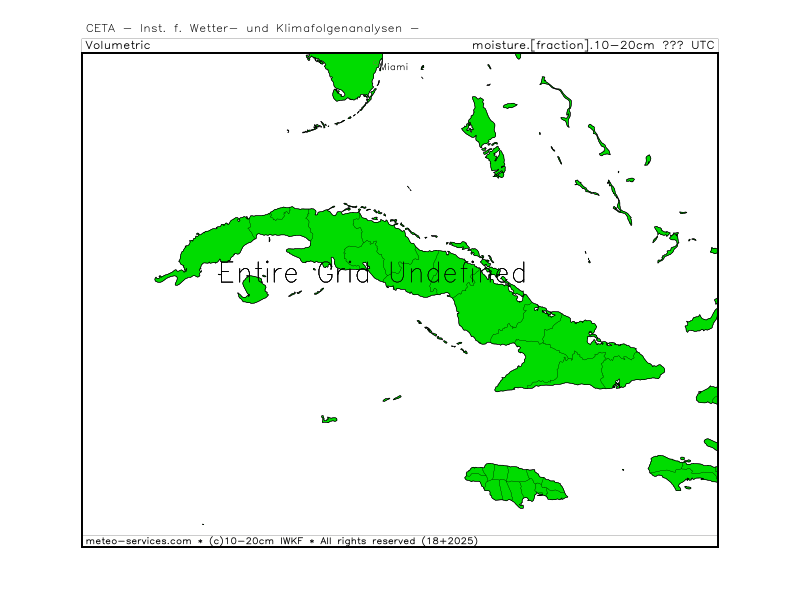
Task: Click the "Volumetric" label in the header
Action: (118, 45)
